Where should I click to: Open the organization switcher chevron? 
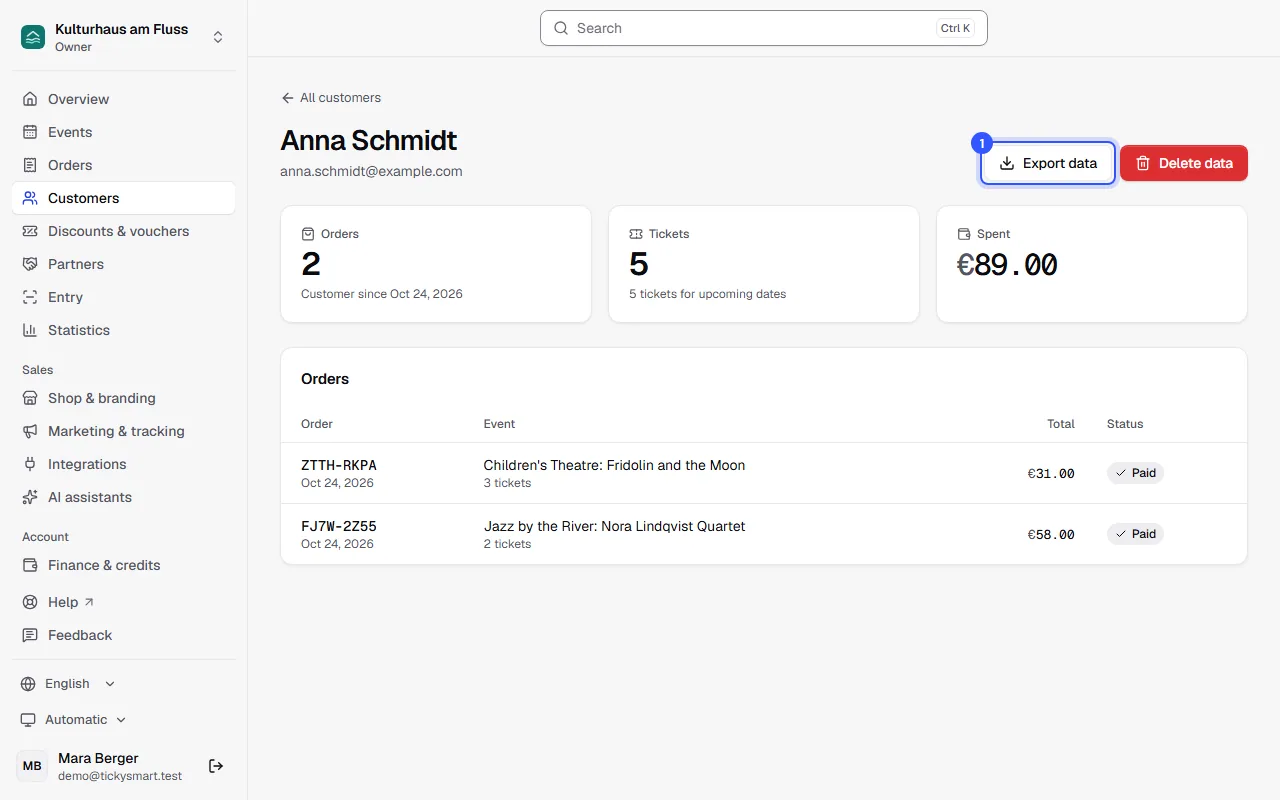pyautogui.click(x=218, y=37)
